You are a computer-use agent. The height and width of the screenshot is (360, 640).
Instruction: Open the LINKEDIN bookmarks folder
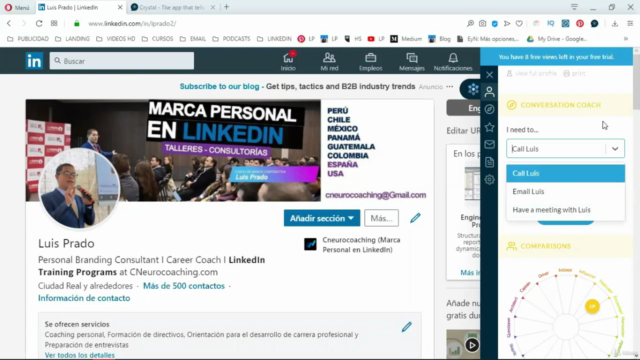pos(275,39)
